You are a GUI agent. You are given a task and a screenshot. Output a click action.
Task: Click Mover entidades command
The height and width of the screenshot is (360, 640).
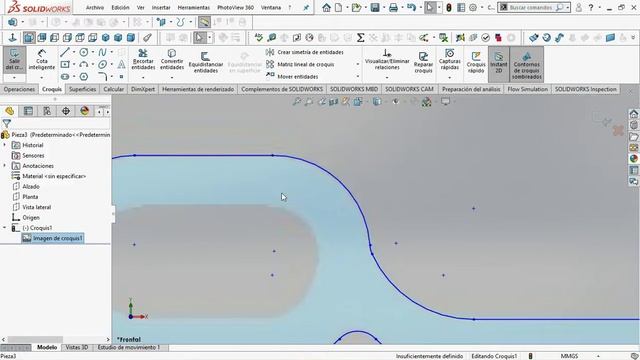(292, 76)
